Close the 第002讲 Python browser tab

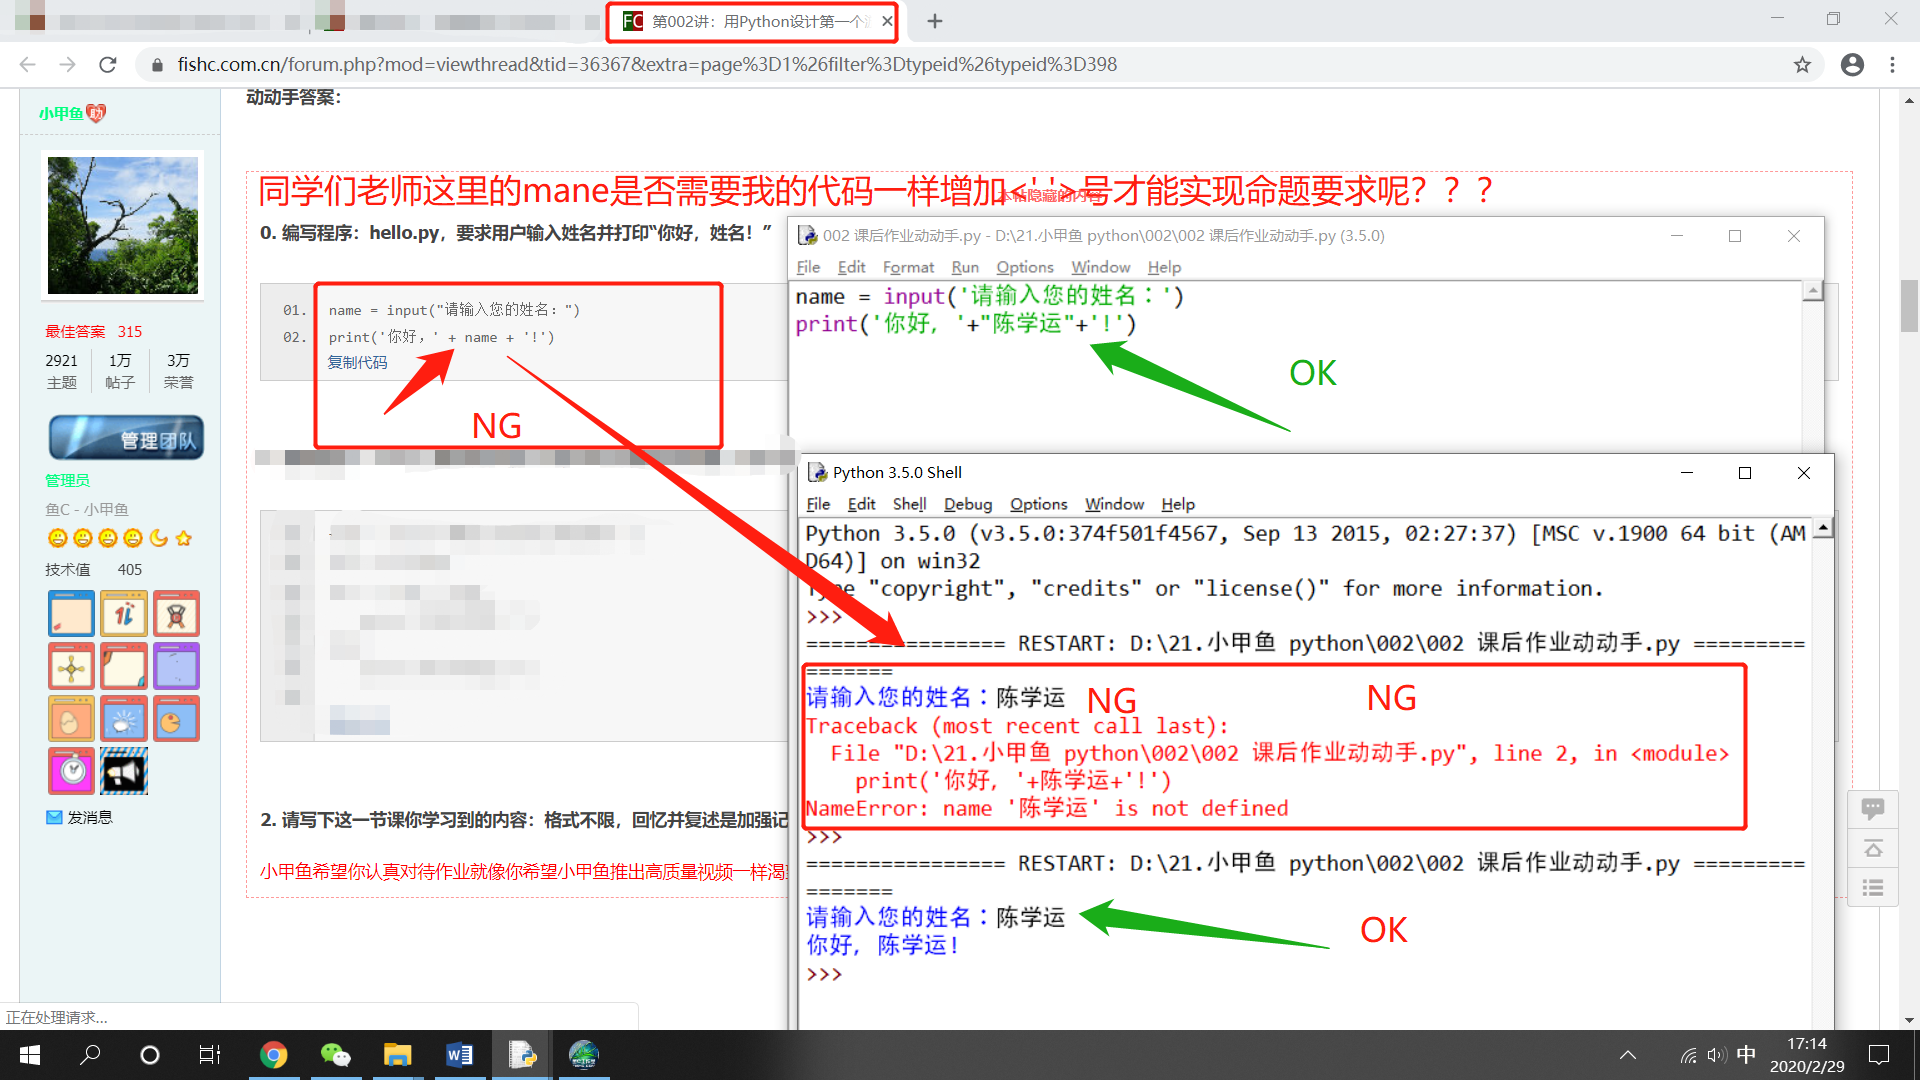(x=887, y=21)
